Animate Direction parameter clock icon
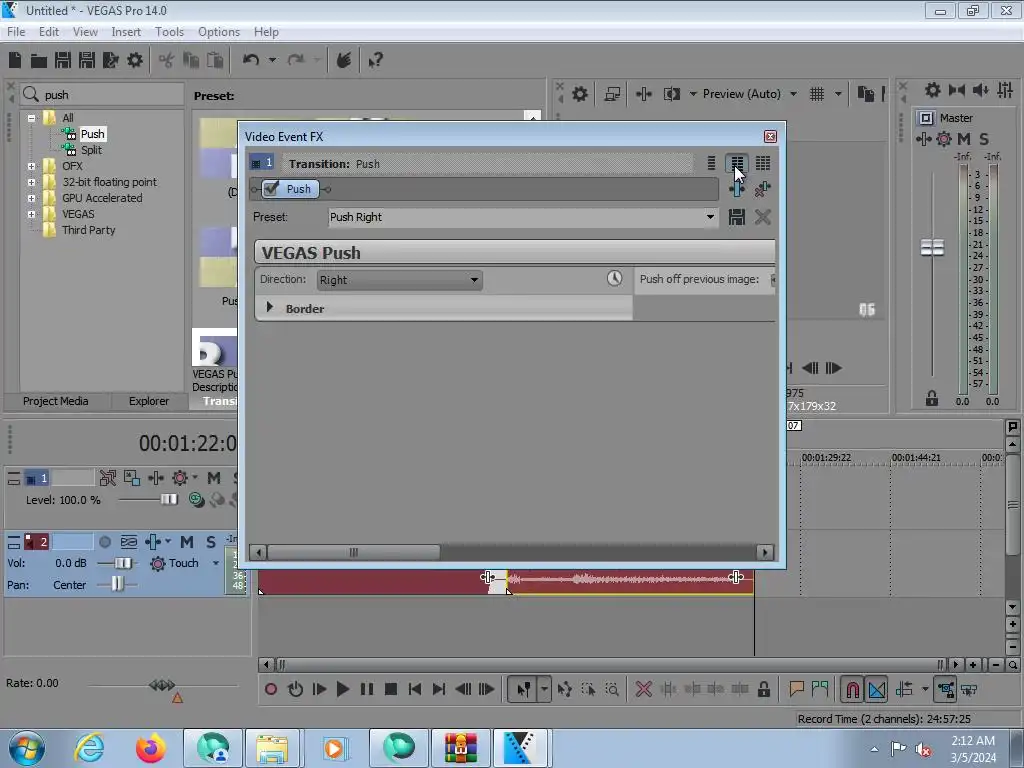Viewport: 1024px width, 768px height. click(615, 278)
